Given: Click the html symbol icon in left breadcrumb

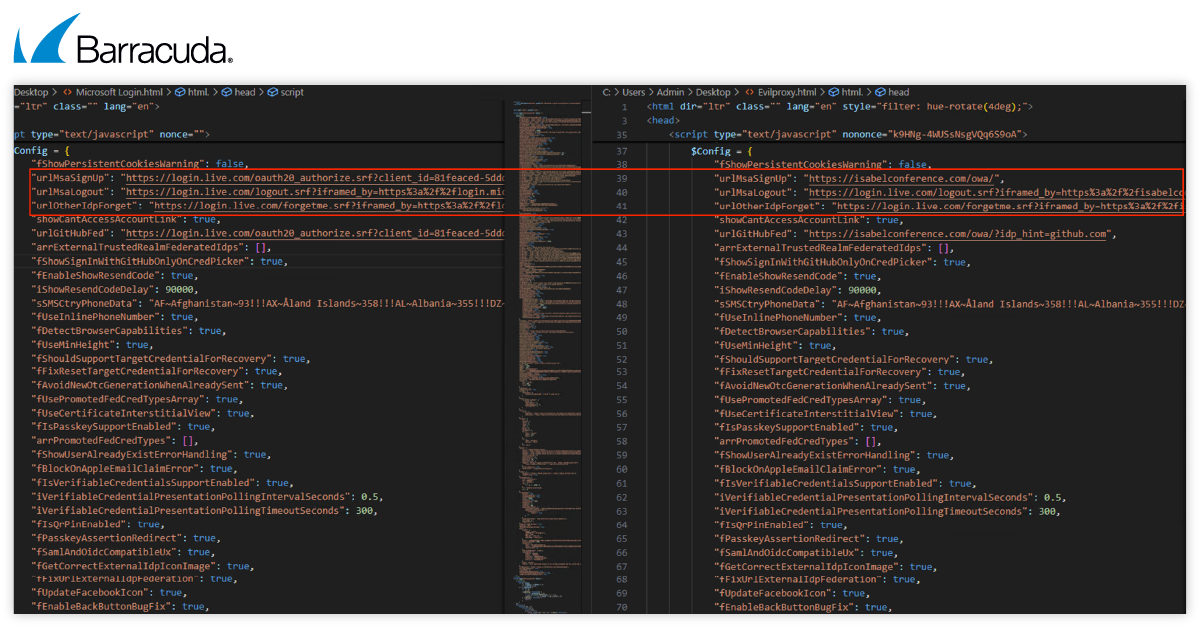Looking at the screenshot, I should pos(180,92).
